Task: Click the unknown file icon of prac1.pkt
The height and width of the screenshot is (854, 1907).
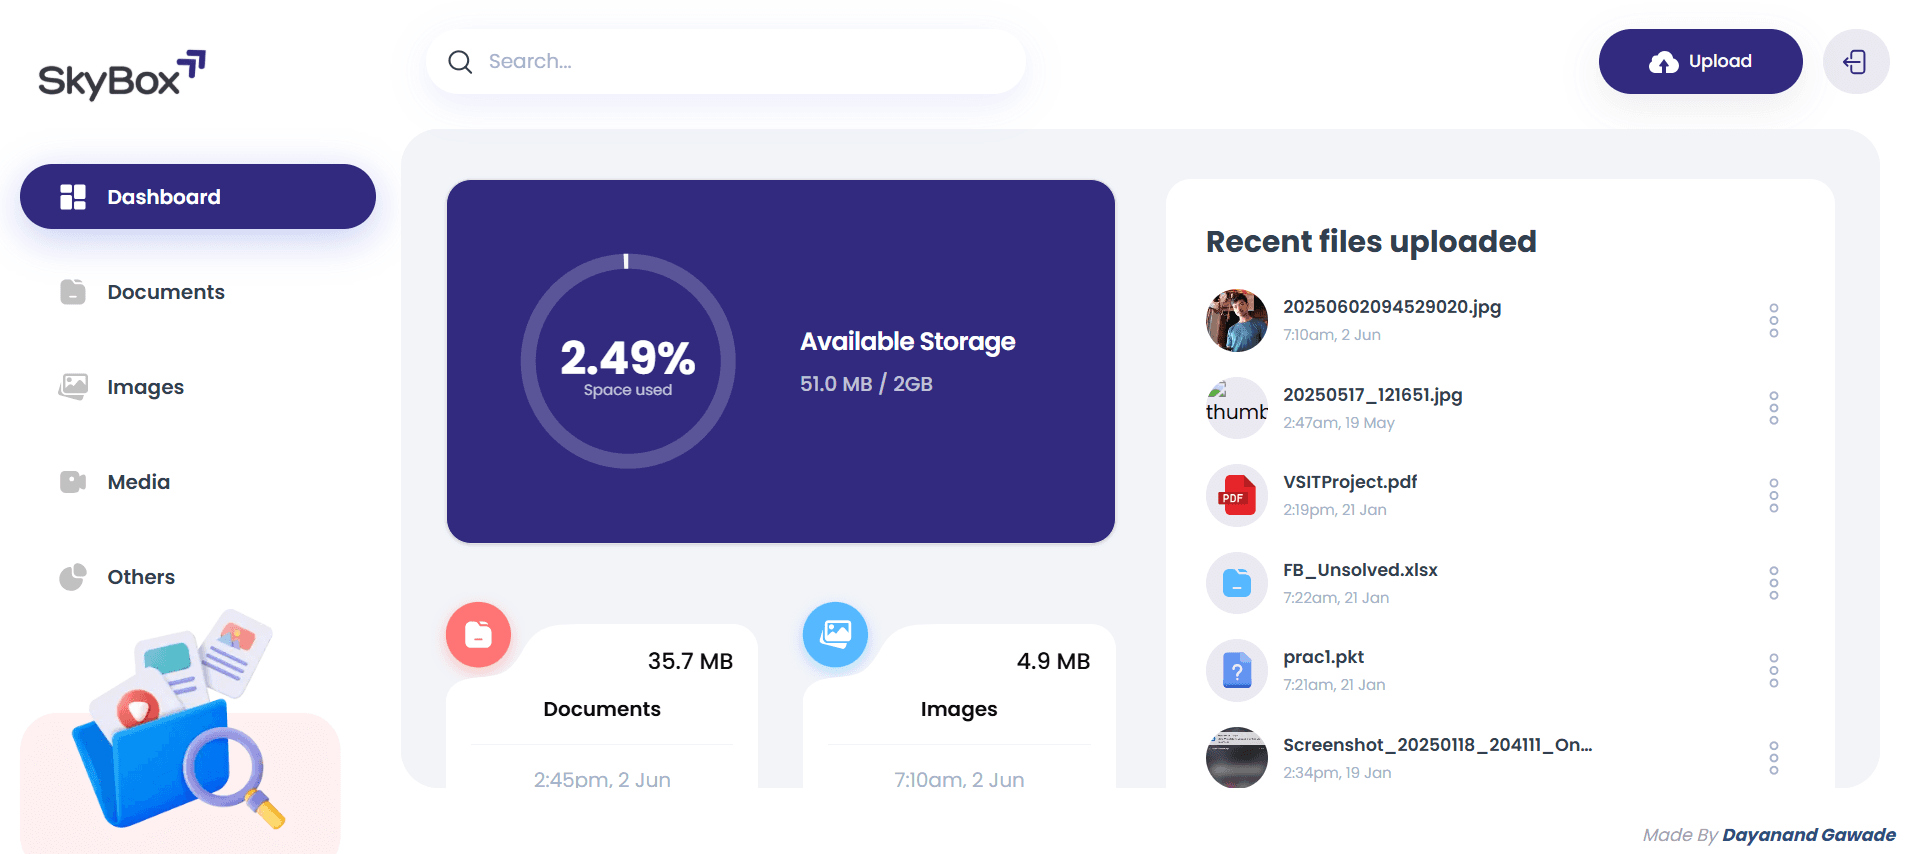Action: click(x=1237, y=671)
